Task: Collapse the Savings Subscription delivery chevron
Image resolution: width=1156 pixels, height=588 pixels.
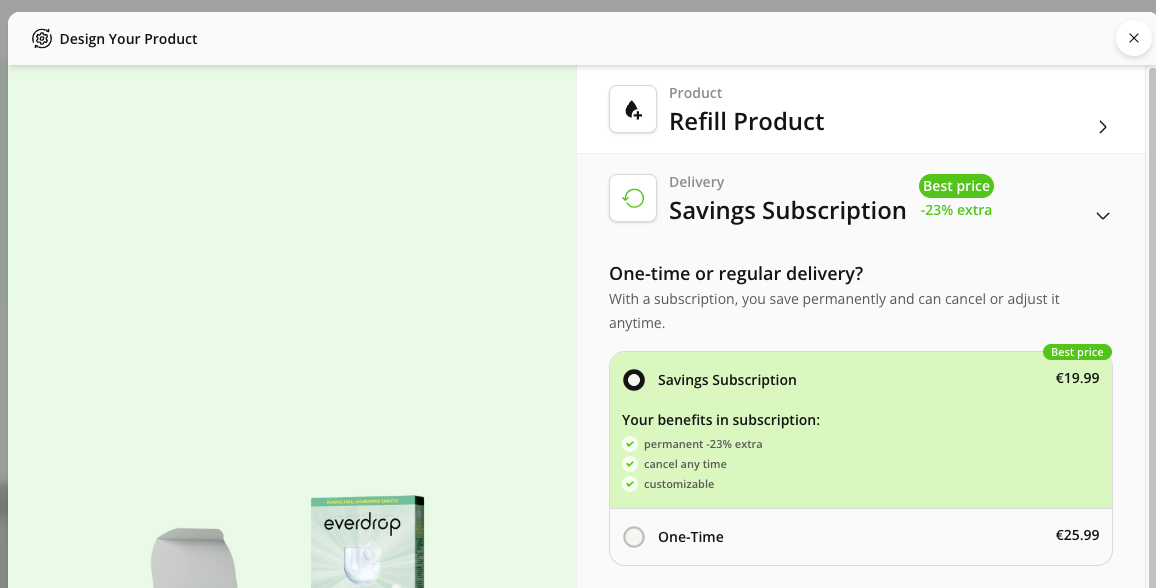Action: 1103,216
